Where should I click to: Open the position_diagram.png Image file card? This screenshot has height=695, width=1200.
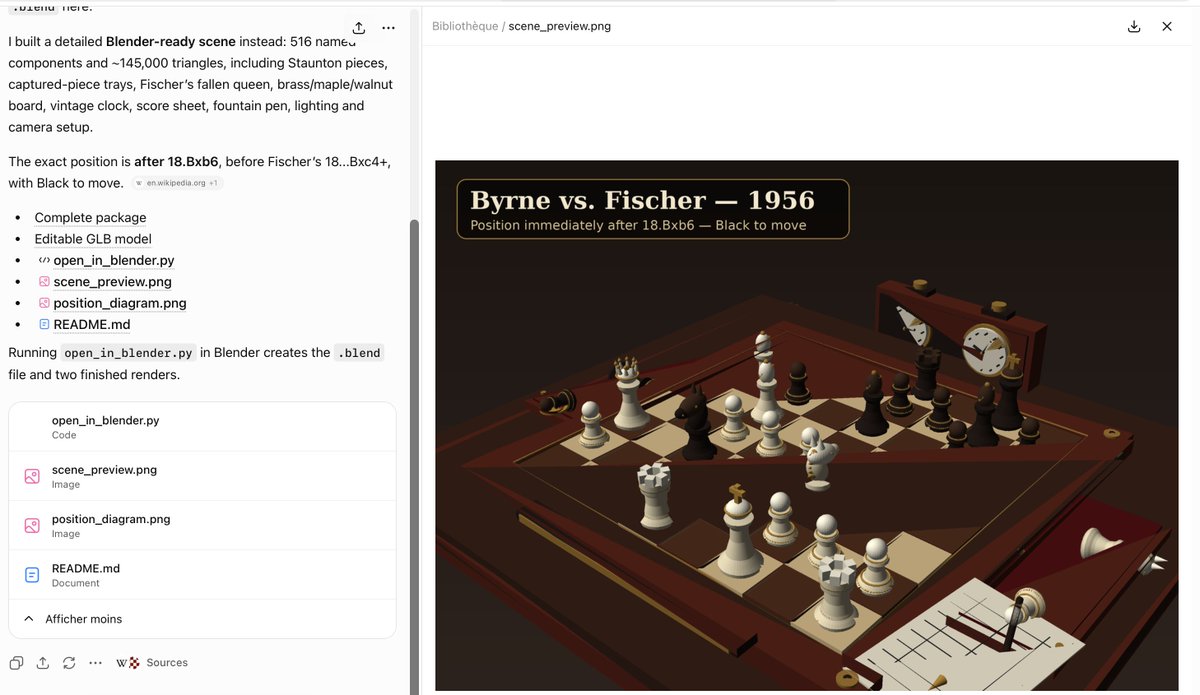202,525
